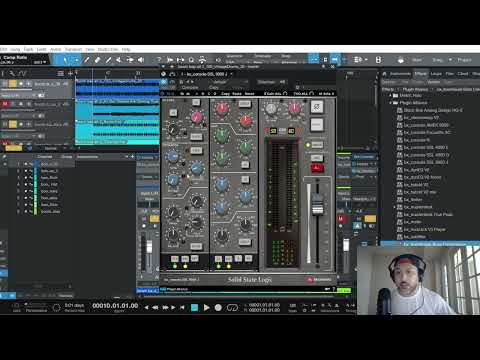Viewport: 480px width, 360px height.
Task: Click the Rewind button in transport
Action: [155, 307]
